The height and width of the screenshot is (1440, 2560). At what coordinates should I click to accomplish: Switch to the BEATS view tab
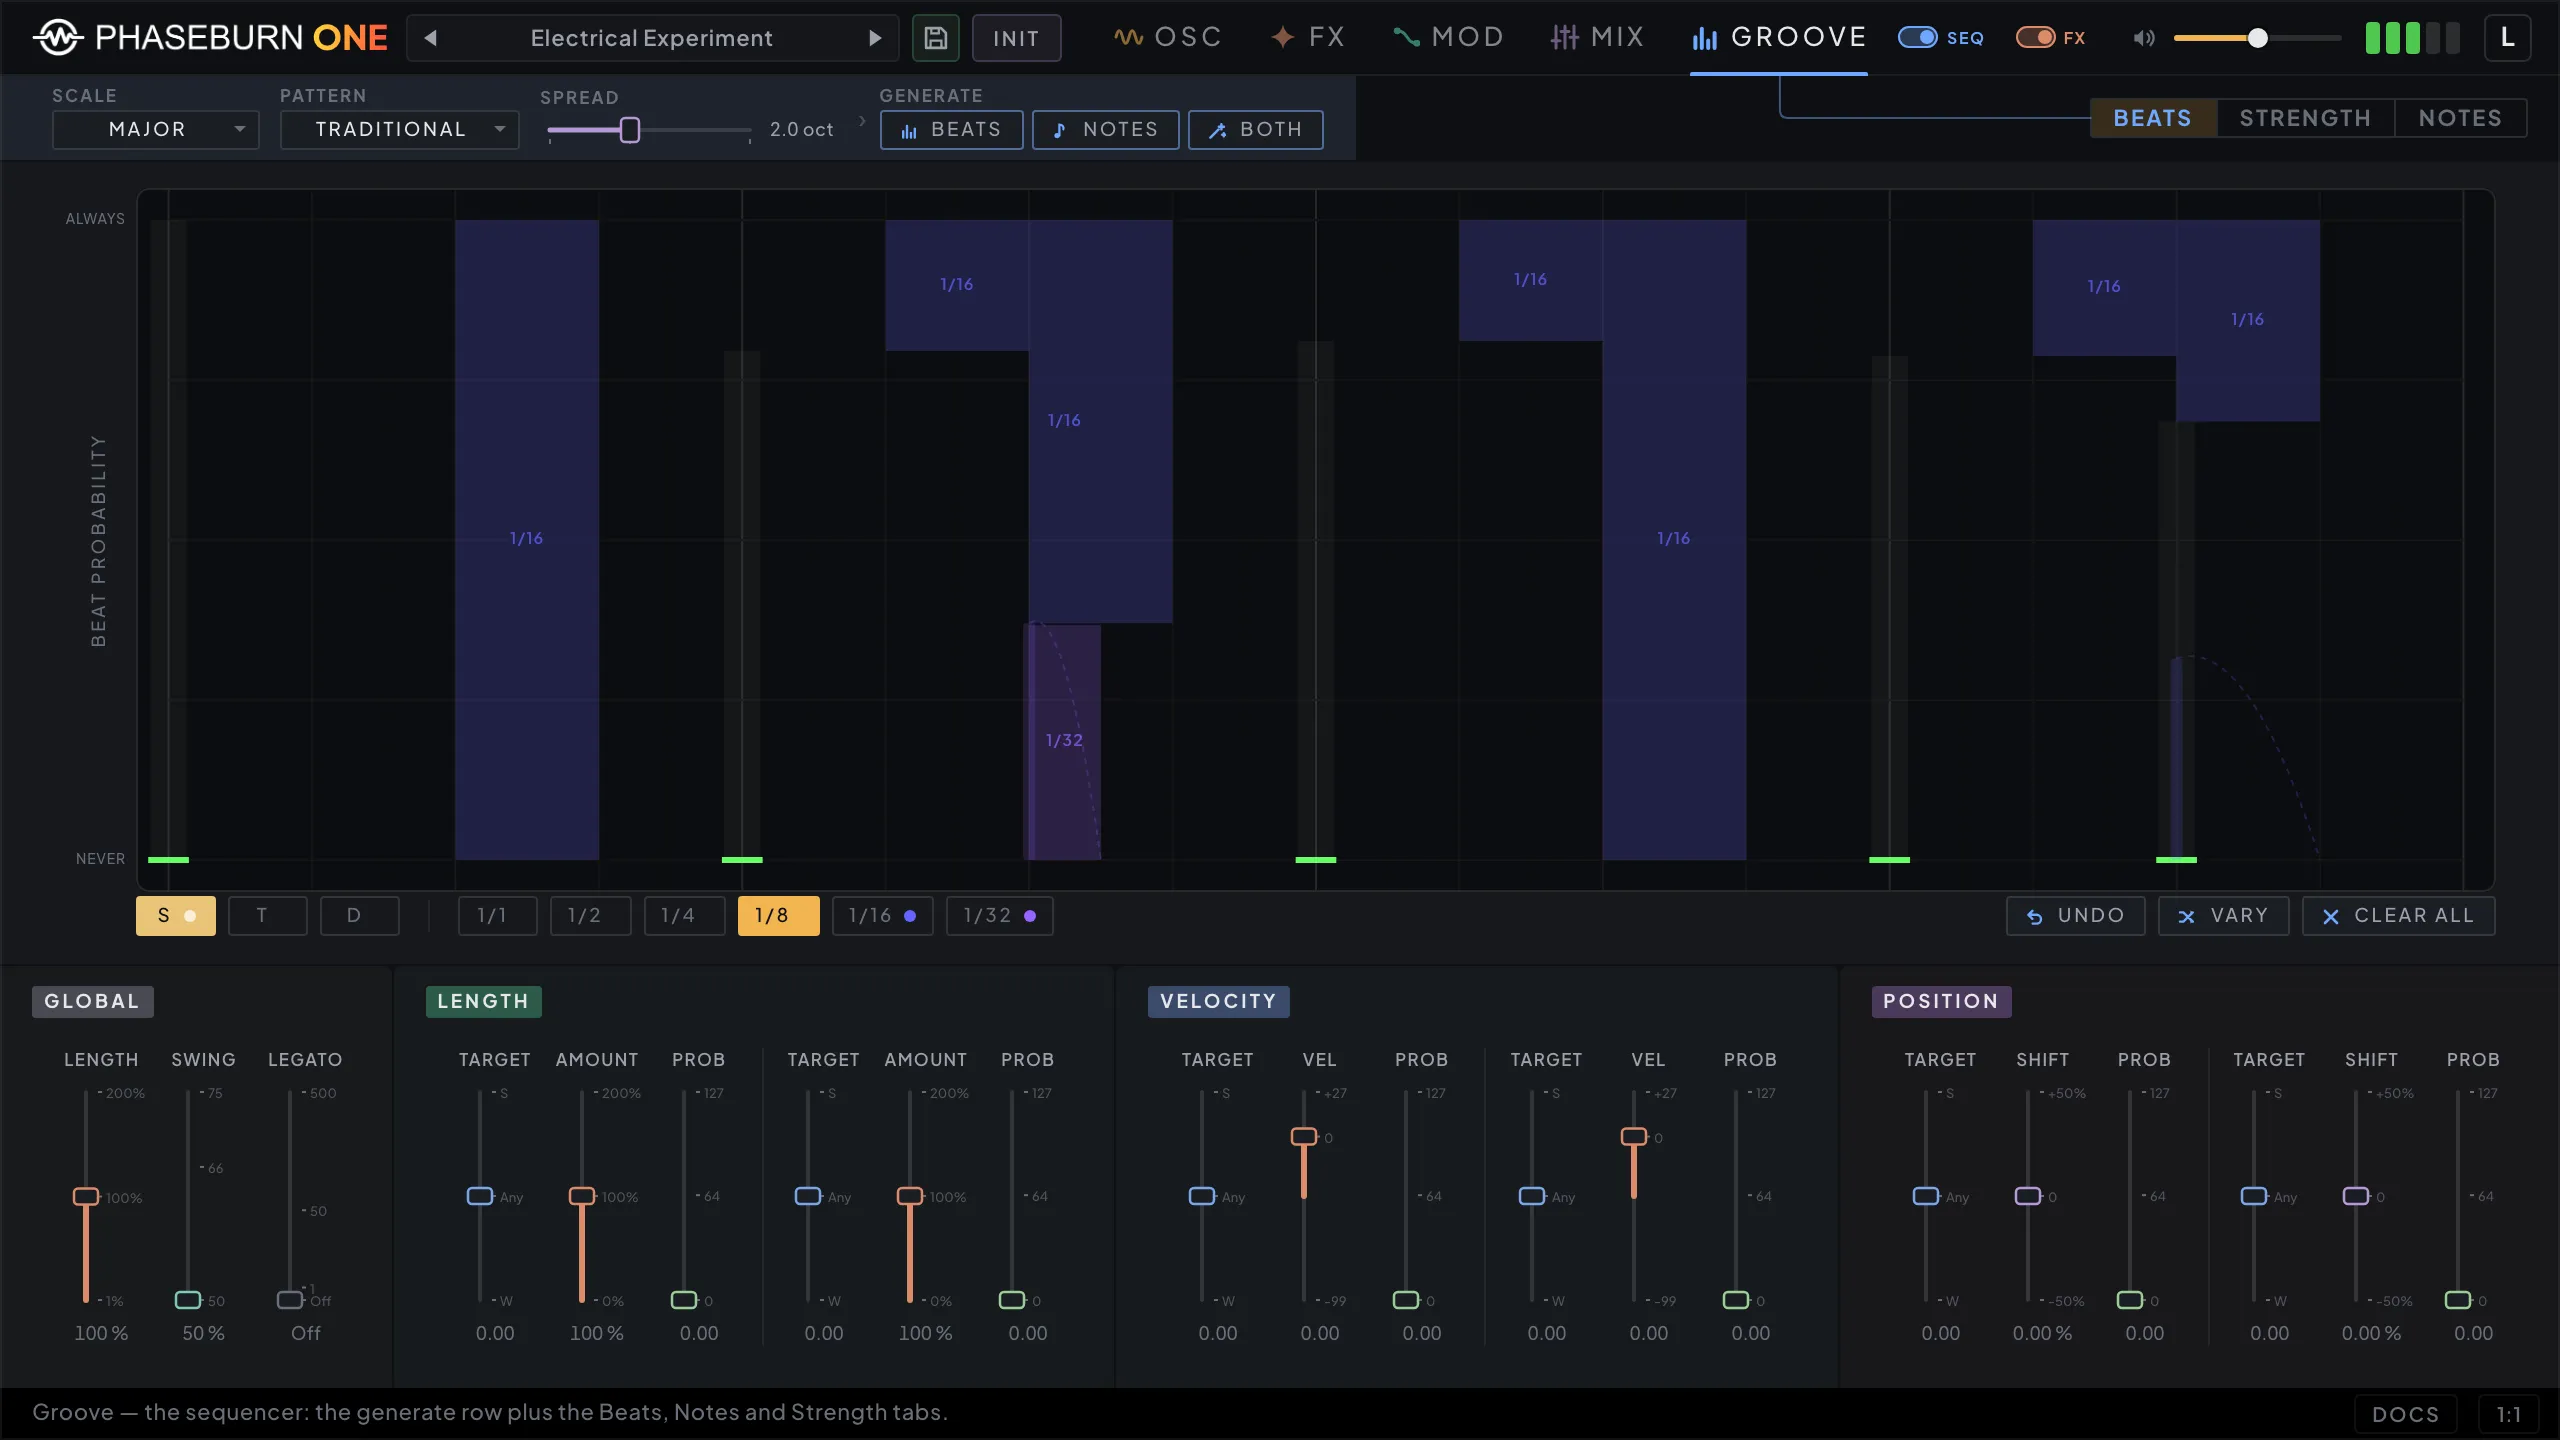coord(2153,118)
